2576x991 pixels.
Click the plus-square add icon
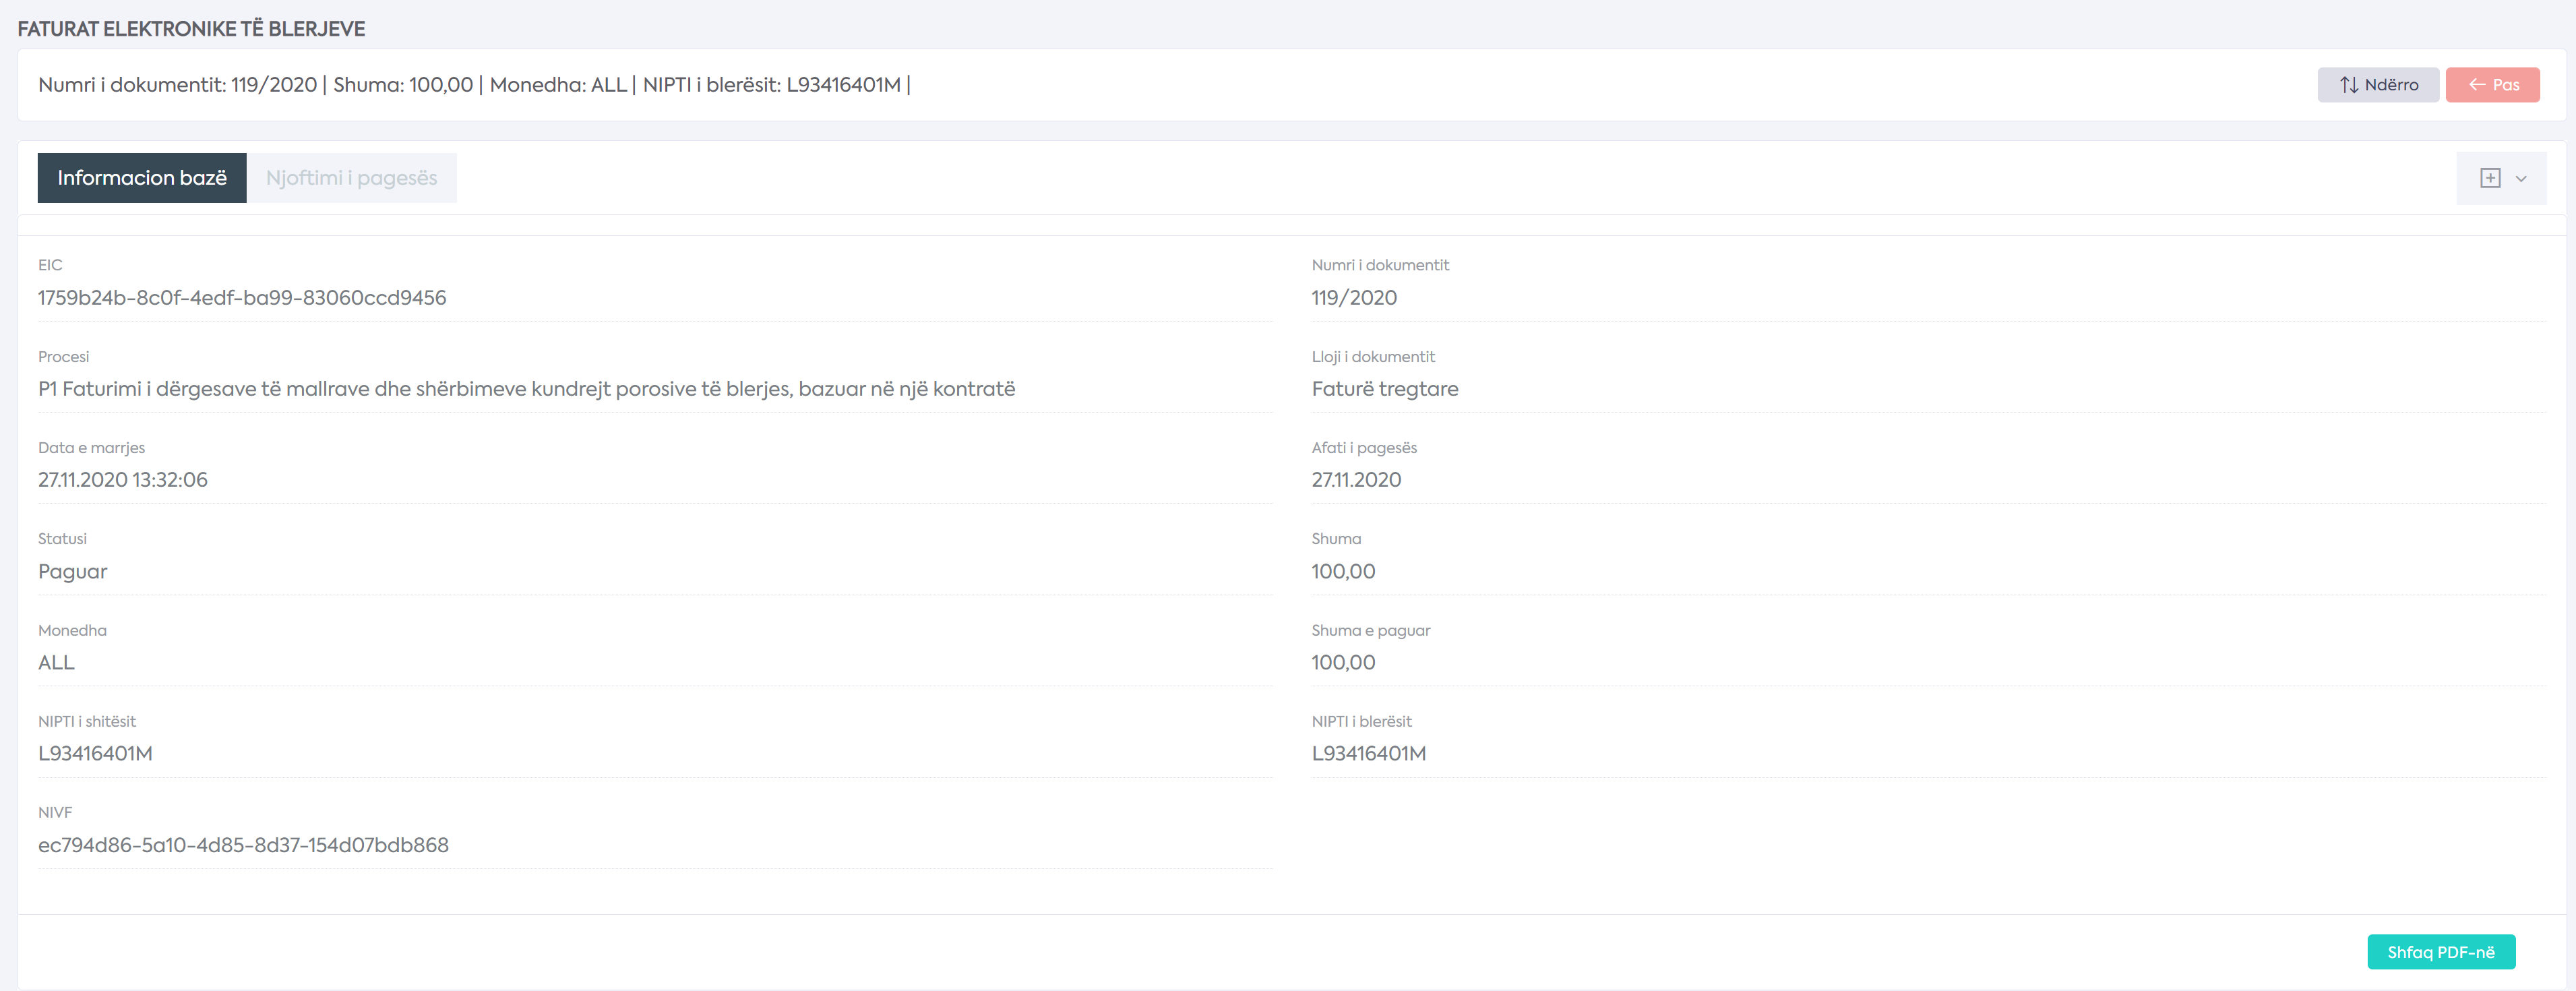tap(2490, 178)
